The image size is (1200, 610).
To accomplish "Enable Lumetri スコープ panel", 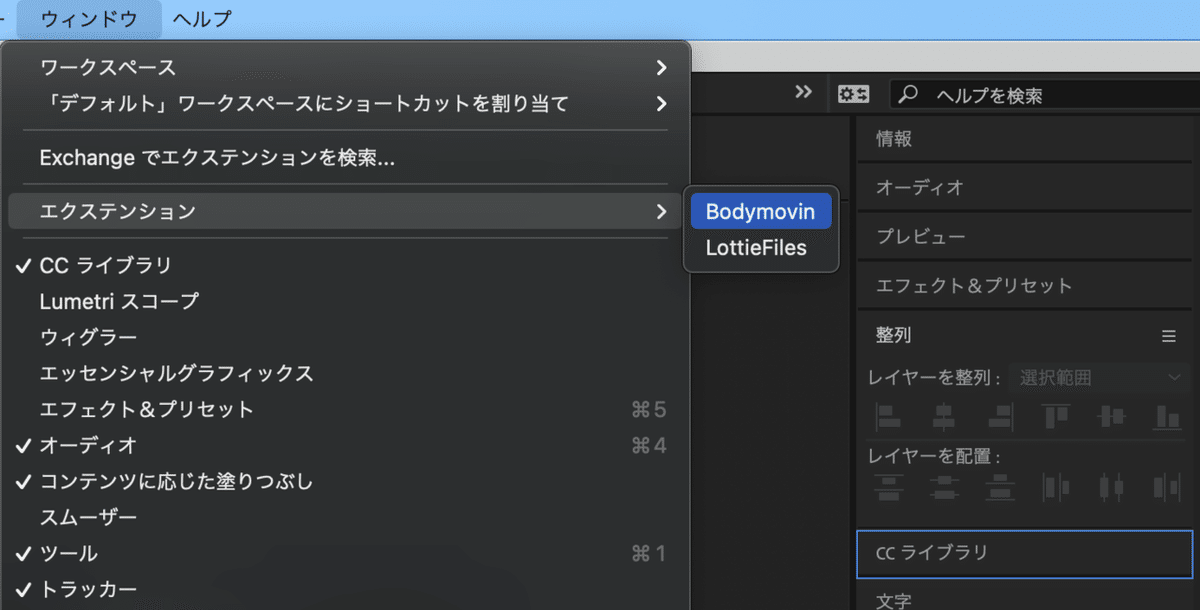I will coord(346,301).
